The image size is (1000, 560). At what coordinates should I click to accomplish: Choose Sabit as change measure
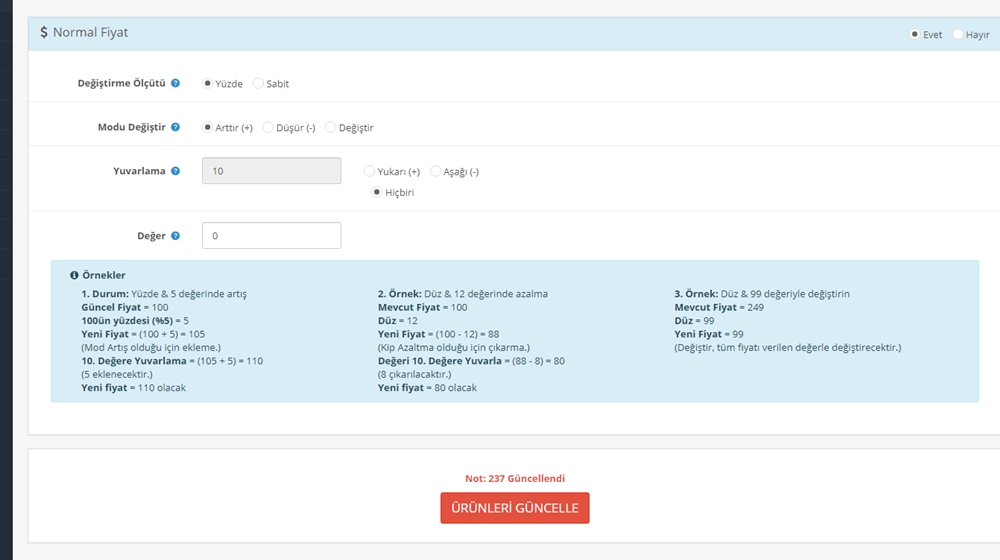point(258,83)
